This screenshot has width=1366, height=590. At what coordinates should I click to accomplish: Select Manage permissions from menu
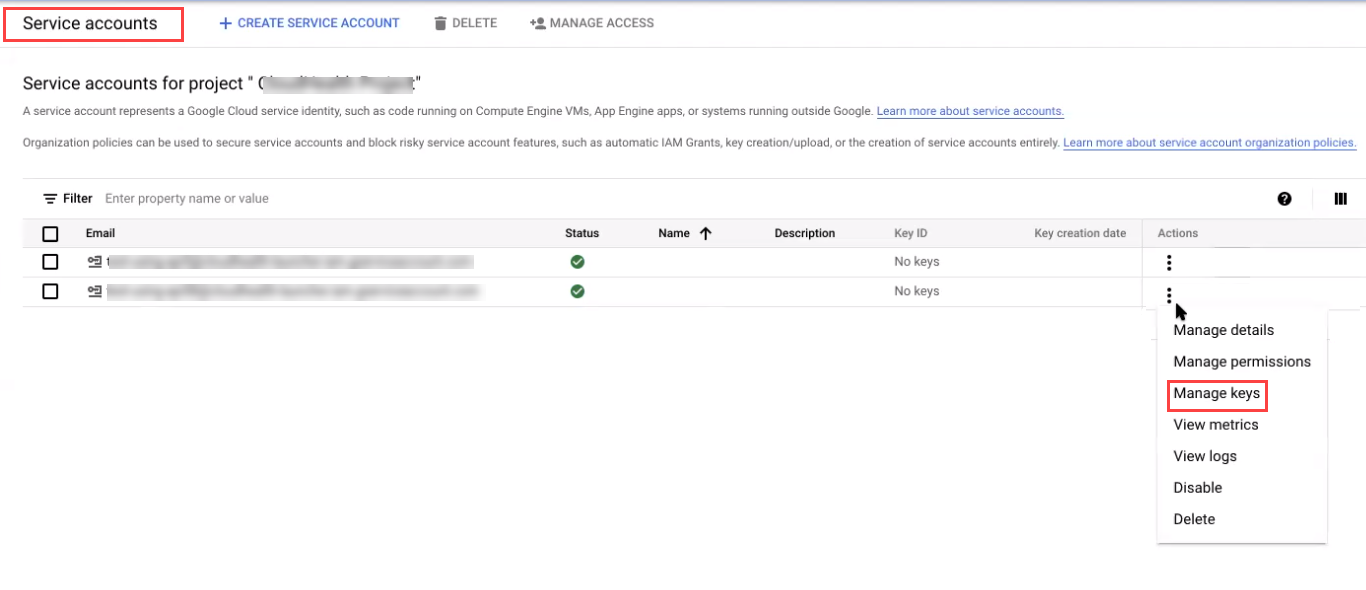pos(1242,362)
